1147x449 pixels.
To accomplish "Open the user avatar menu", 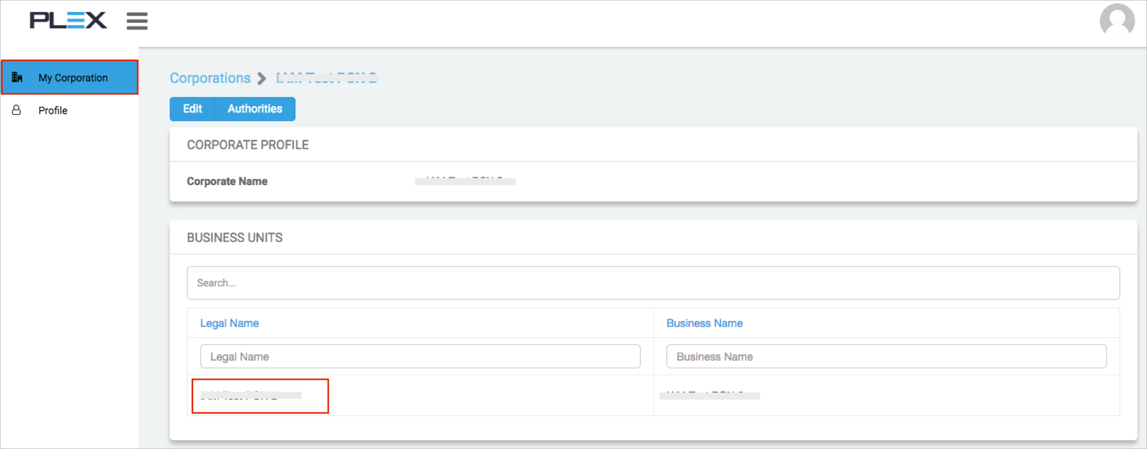I will tap(1116, 21).
